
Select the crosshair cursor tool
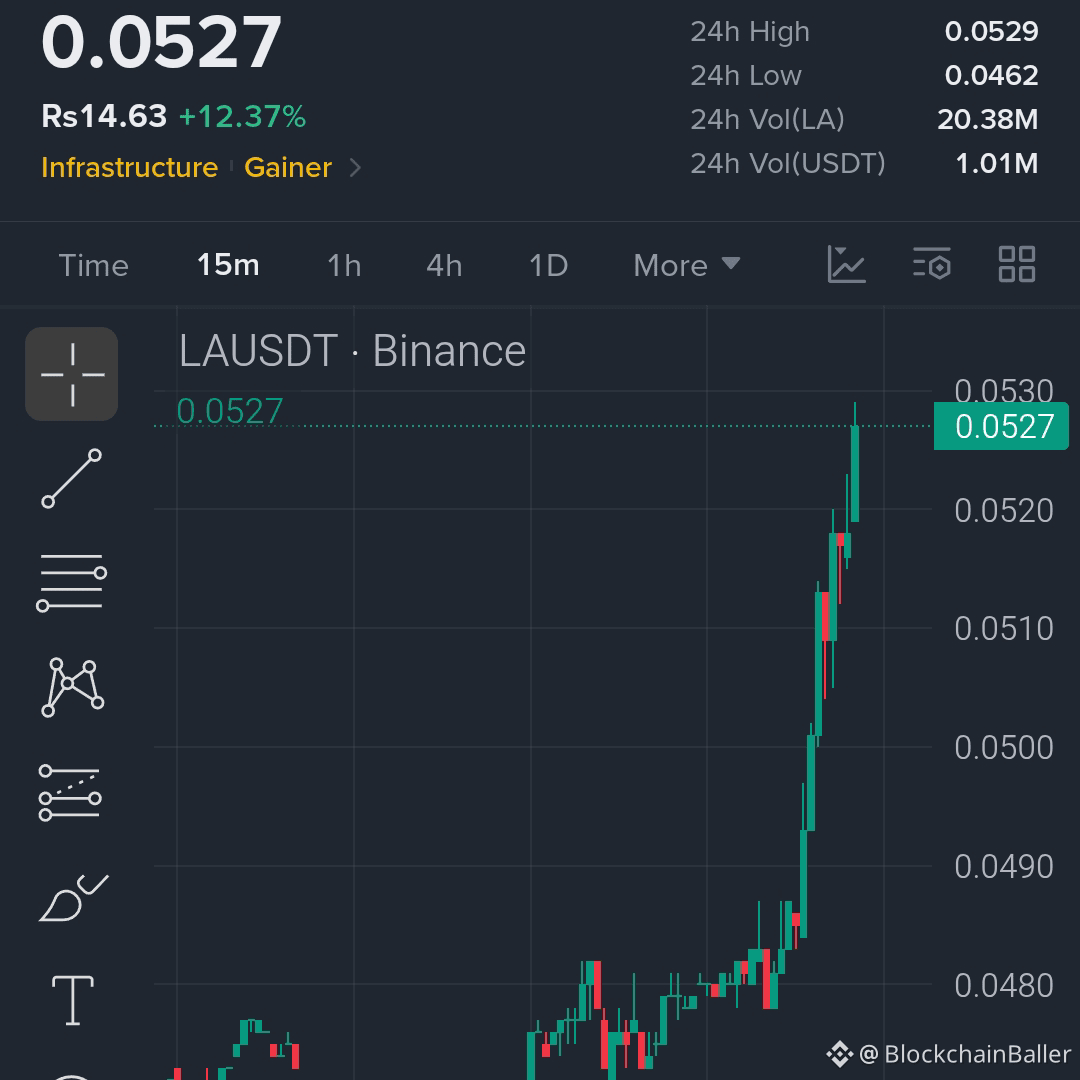point(72,374)
